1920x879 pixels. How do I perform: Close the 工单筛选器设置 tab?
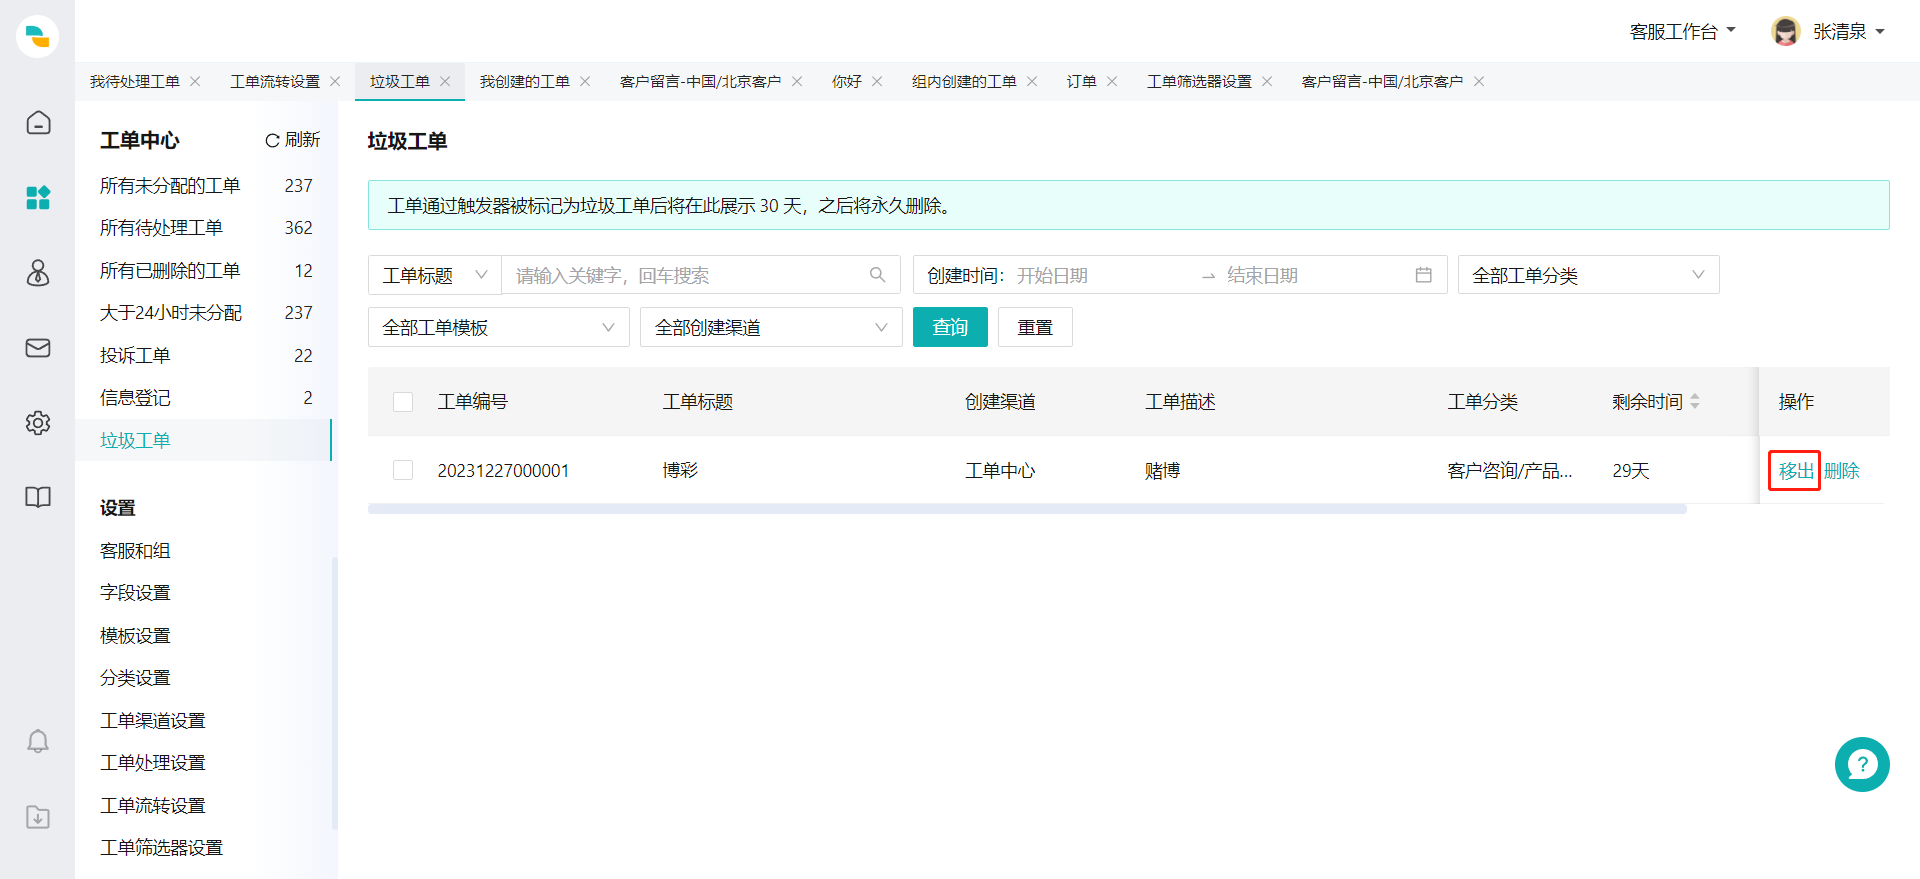[1267, 82]
